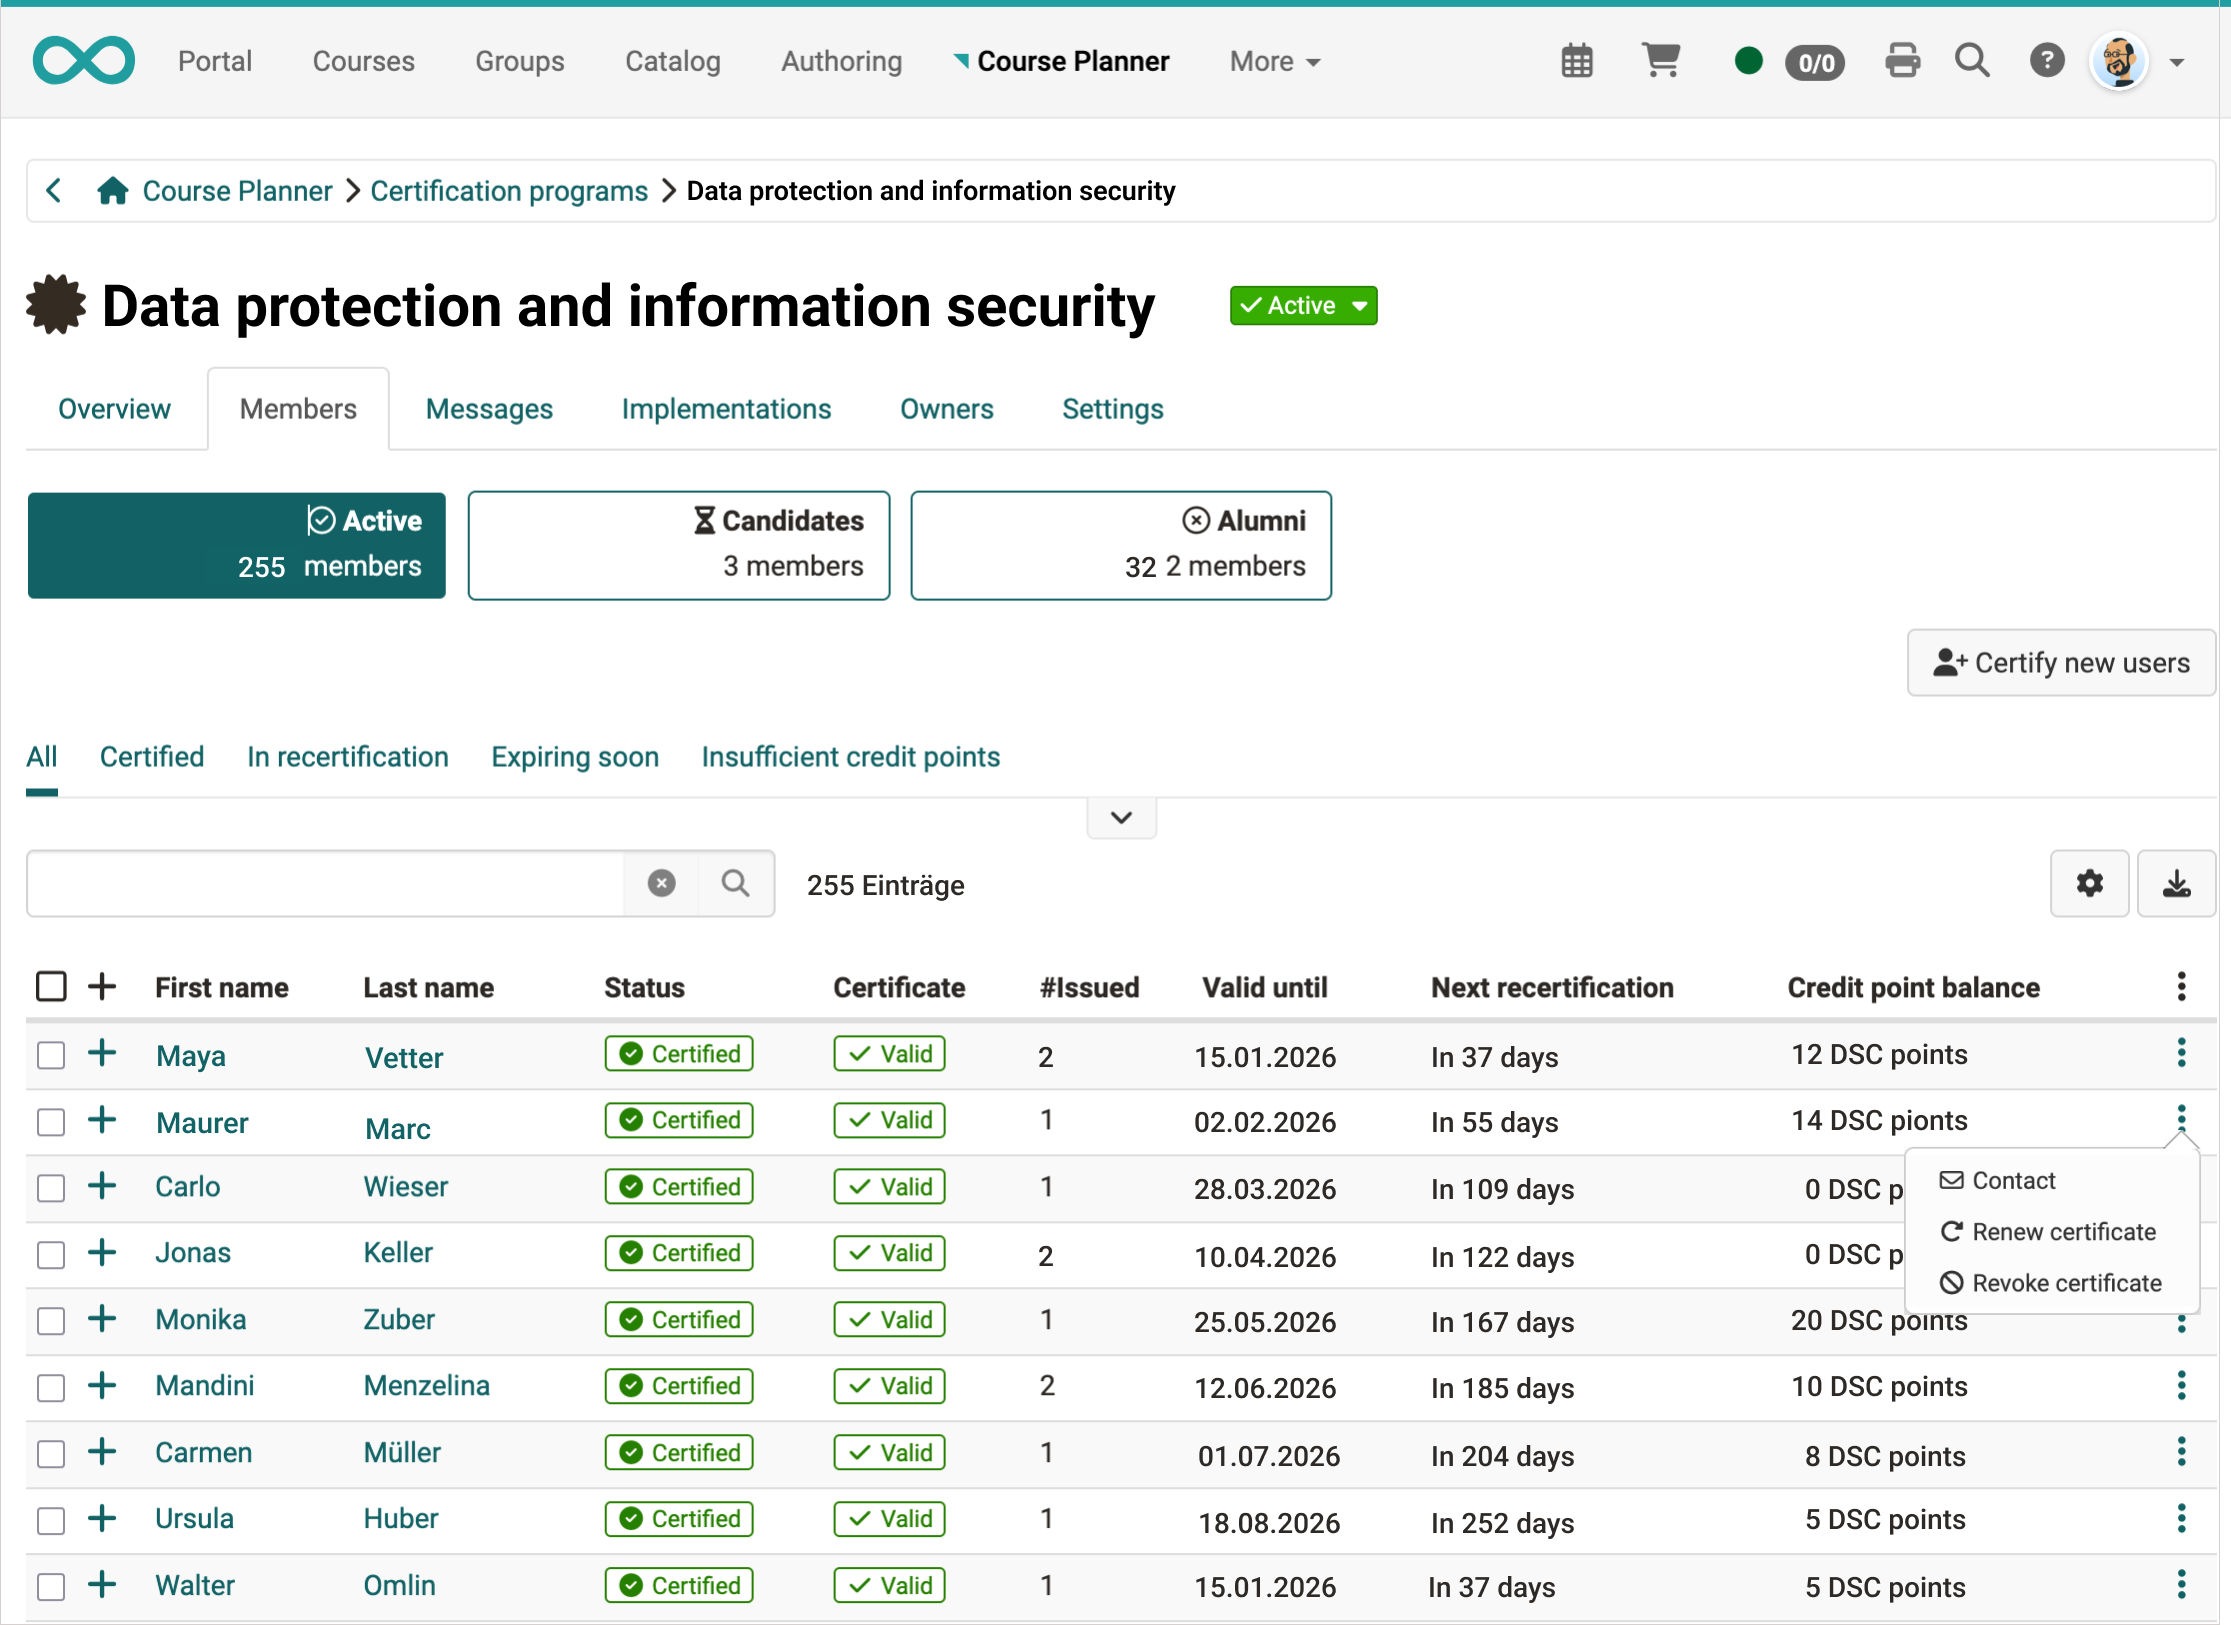
Task: Expand the filter chevron below tabs
Action: coord(1121,818)
